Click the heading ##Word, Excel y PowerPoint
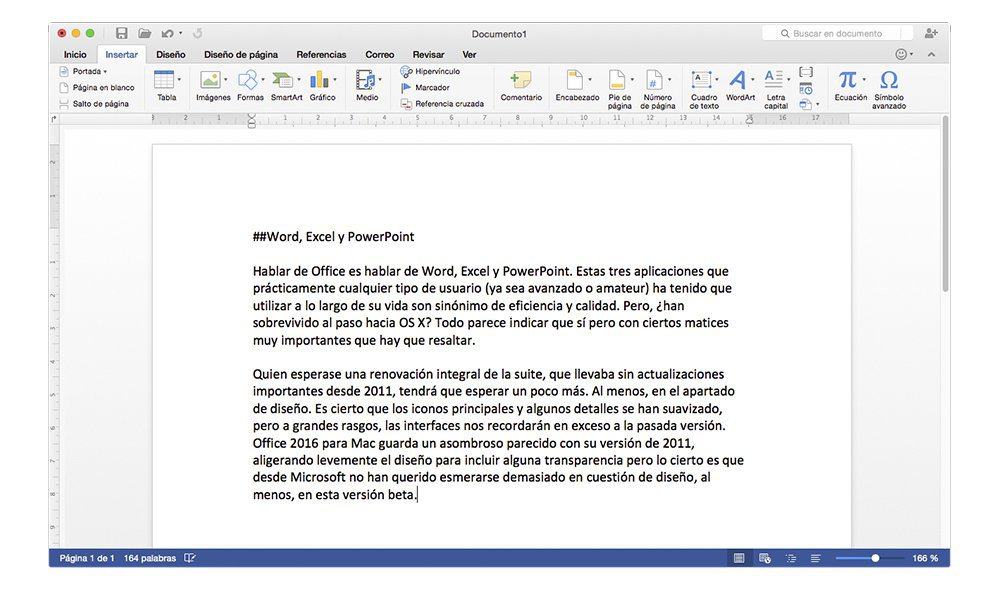1000x589 pixels. 334,237
